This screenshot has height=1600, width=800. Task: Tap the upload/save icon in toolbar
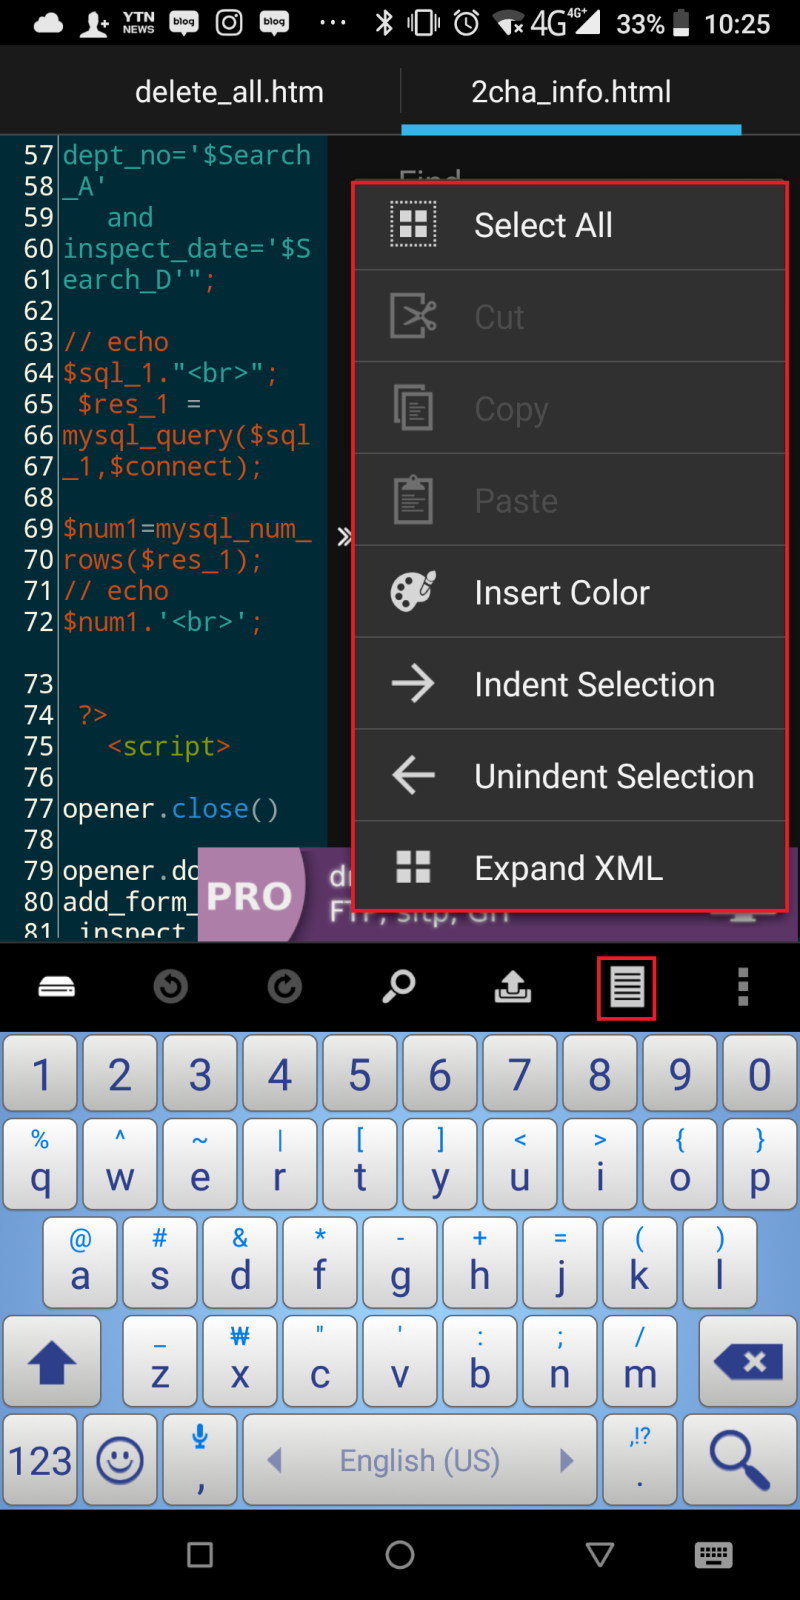(513, 987)
